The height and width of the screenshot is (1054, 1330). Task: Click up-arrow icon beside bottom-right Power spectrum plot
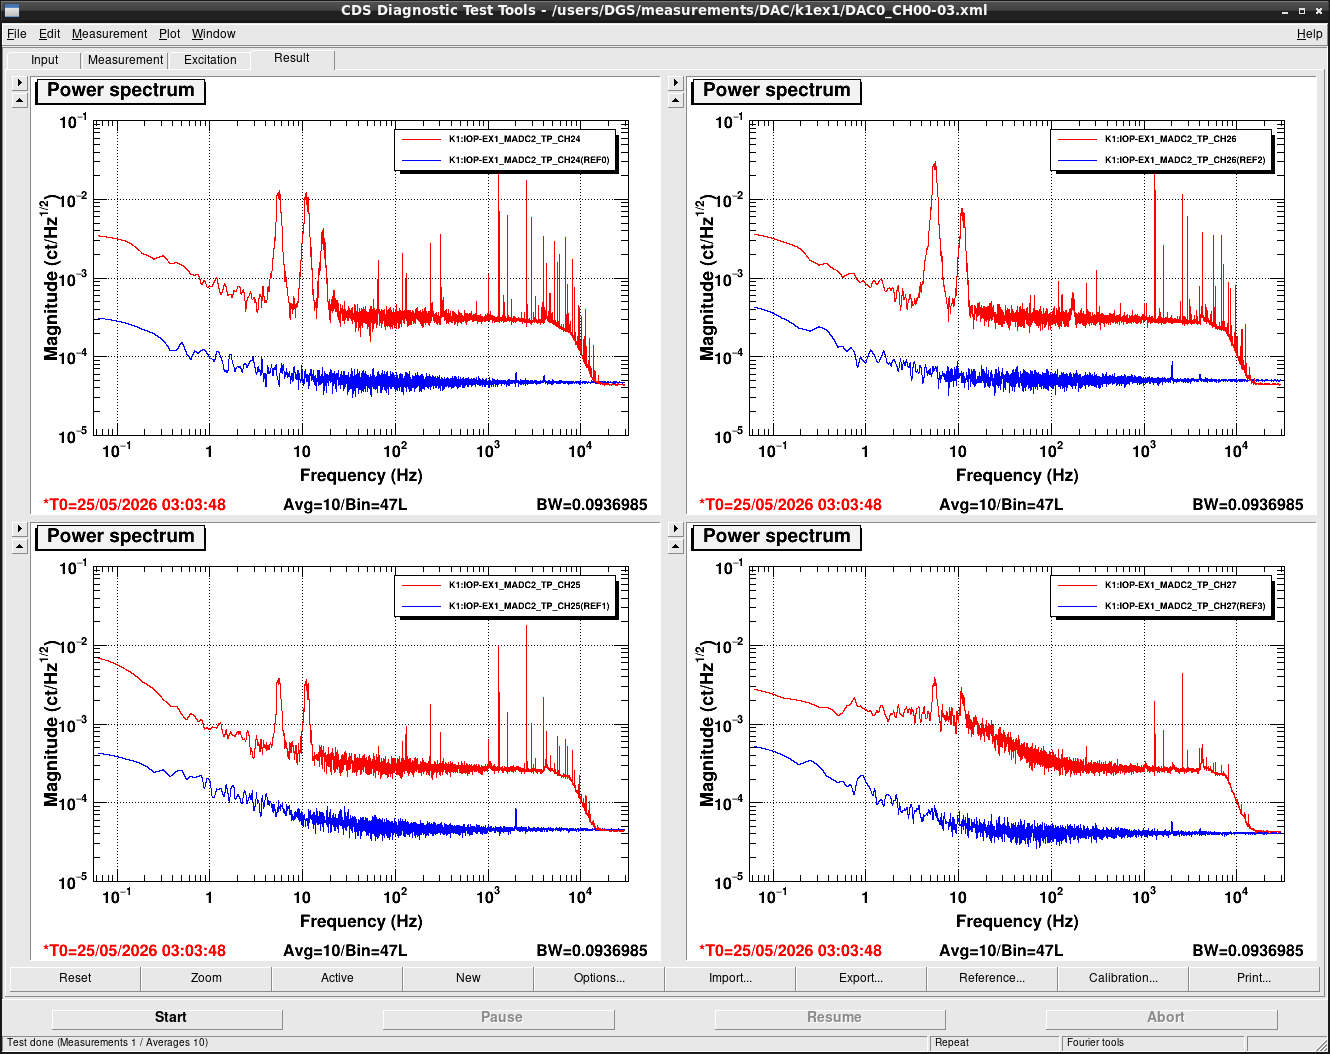[675, 546]
